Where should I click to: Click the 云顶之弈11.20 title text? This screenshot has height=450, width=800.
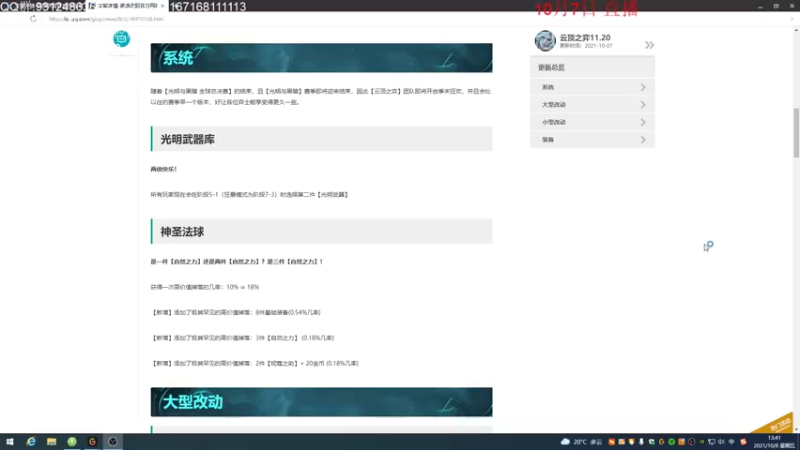[585, 38]
